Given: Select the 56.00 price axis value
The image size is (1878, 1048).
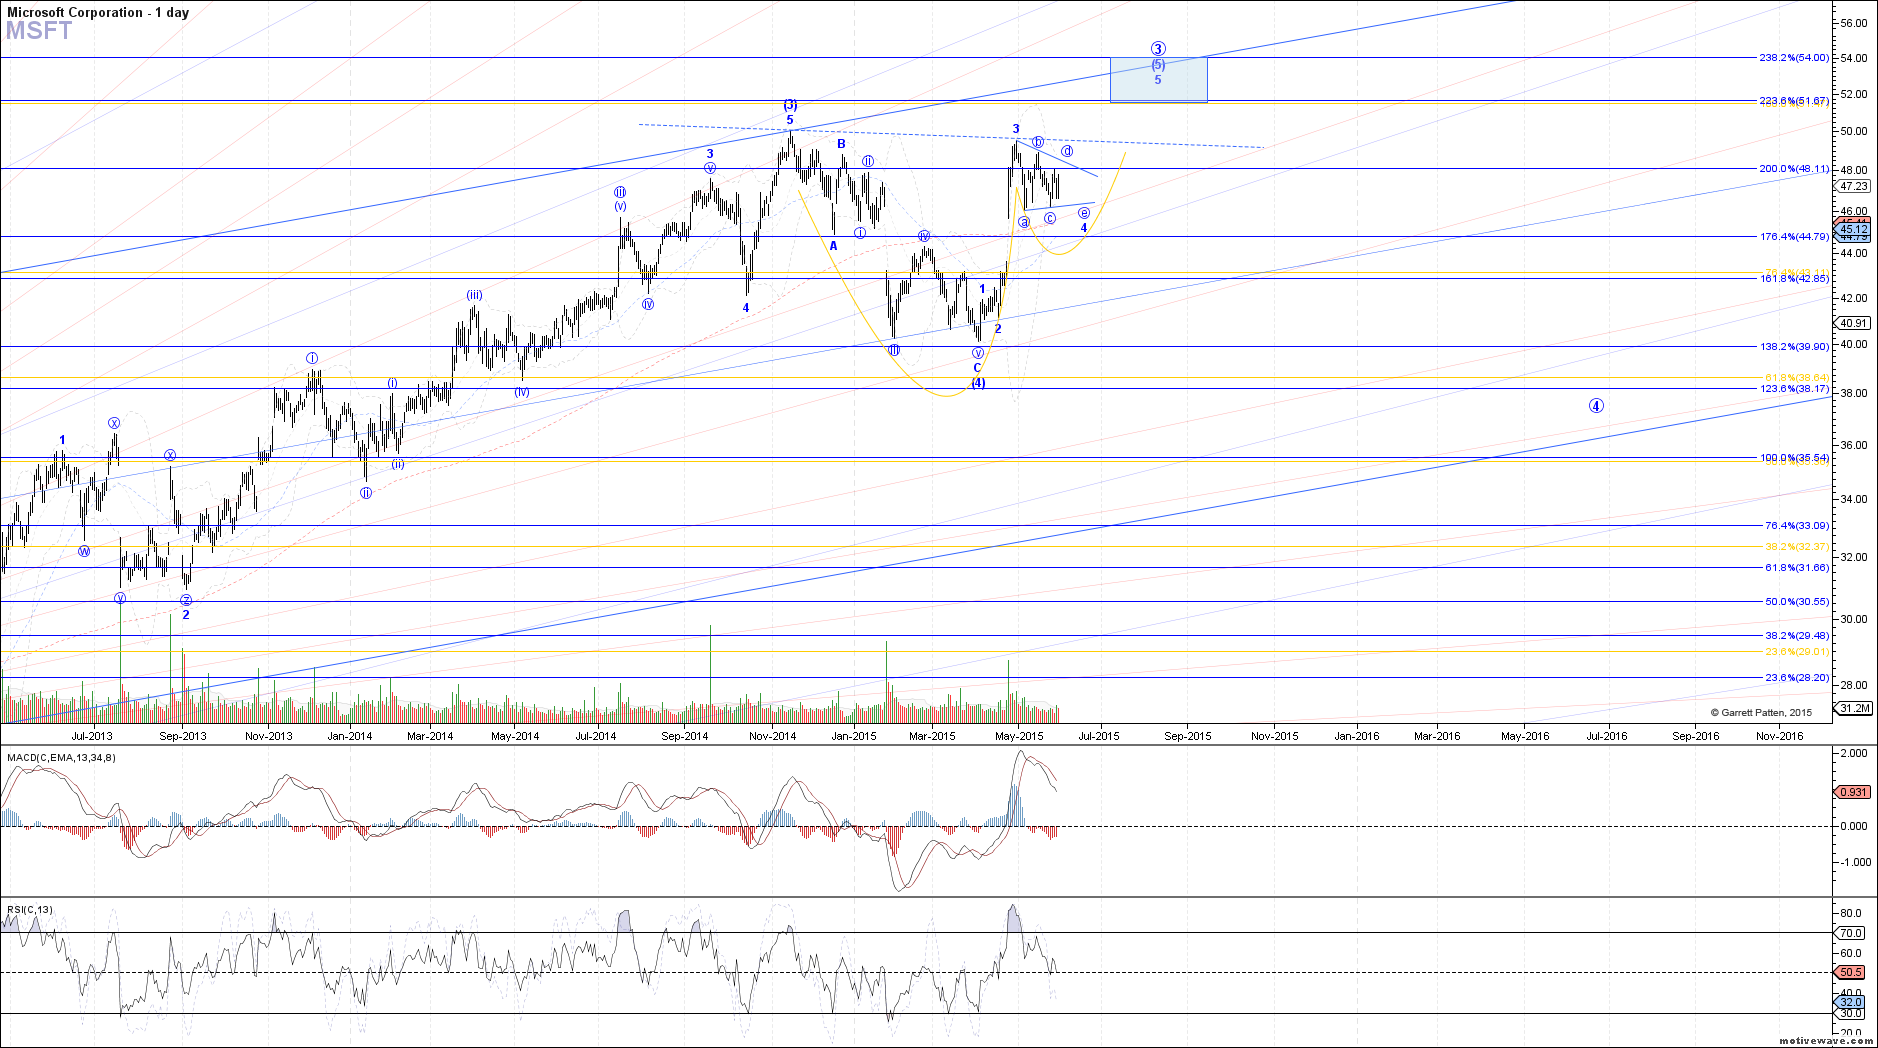Looking at the screenshot, I should tap(1853, 23).
